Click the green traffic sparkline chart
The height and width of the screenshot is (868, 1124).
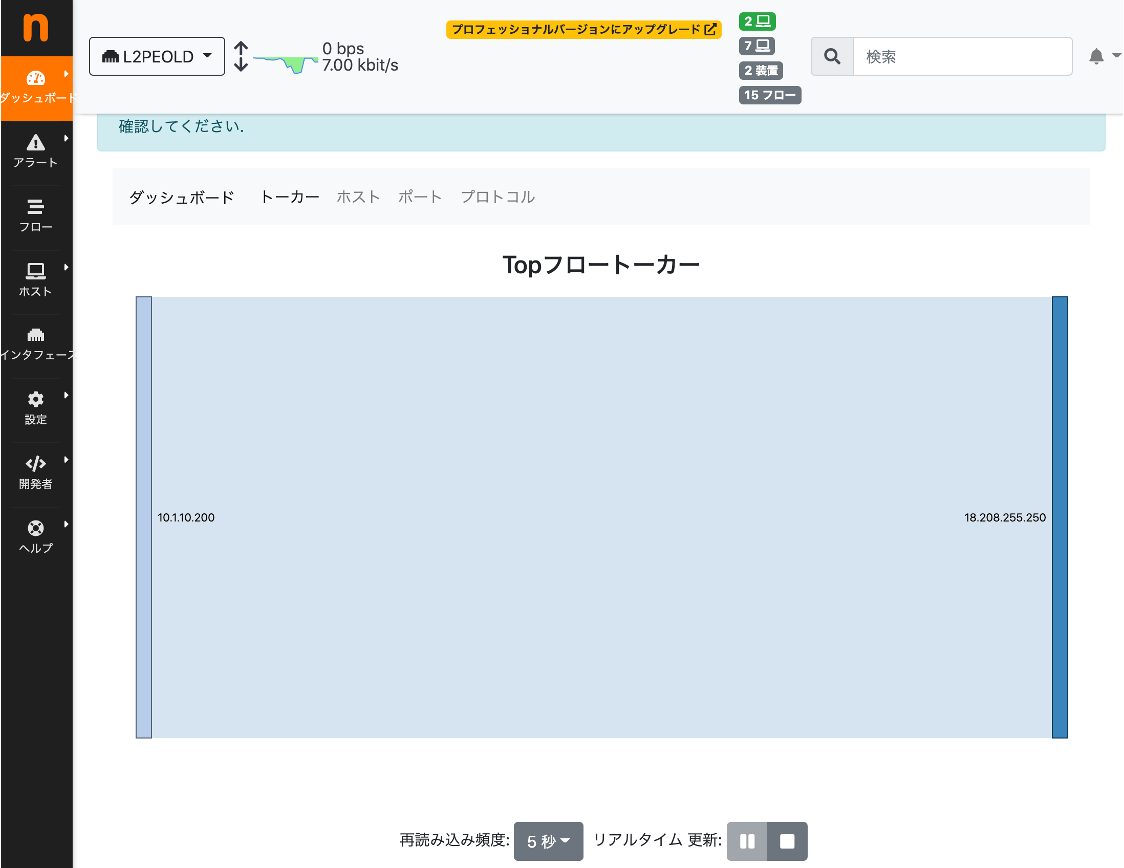click(285, 63)
